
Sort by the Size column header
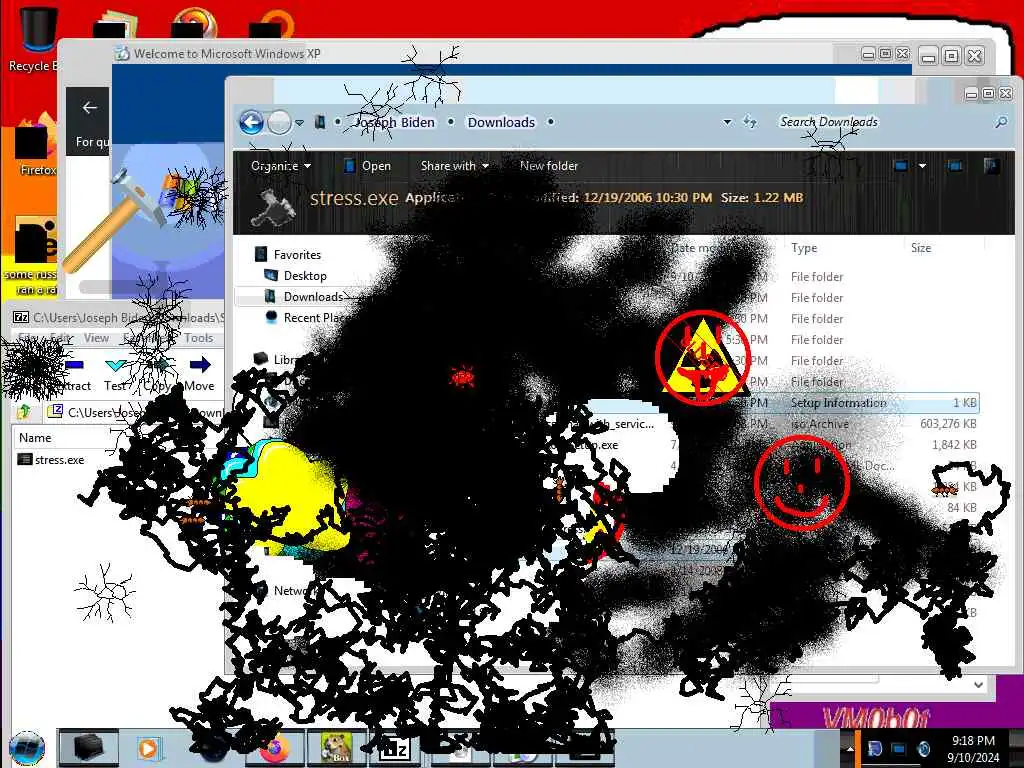pos(921,248)
